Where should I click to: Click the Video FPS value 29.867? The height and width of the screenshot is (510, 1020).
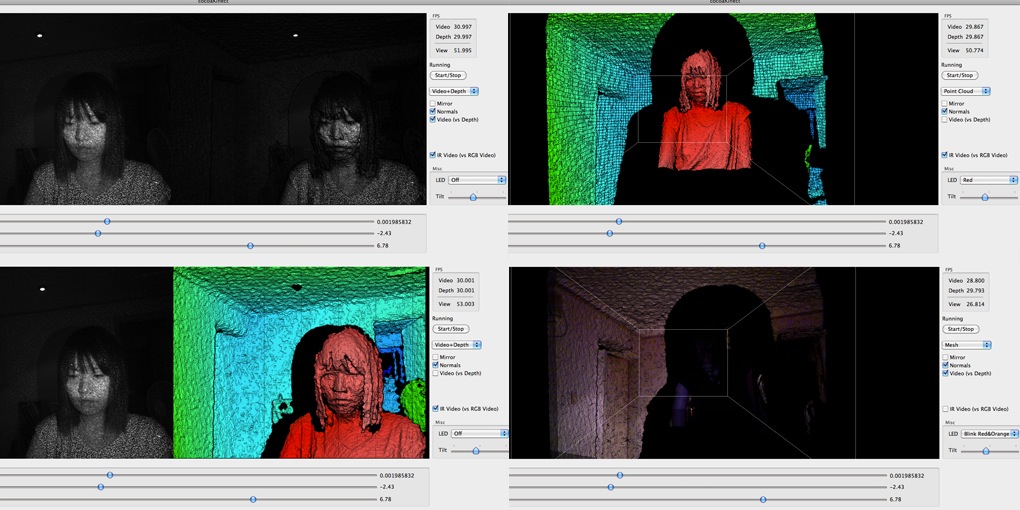[x=974, y=27]
